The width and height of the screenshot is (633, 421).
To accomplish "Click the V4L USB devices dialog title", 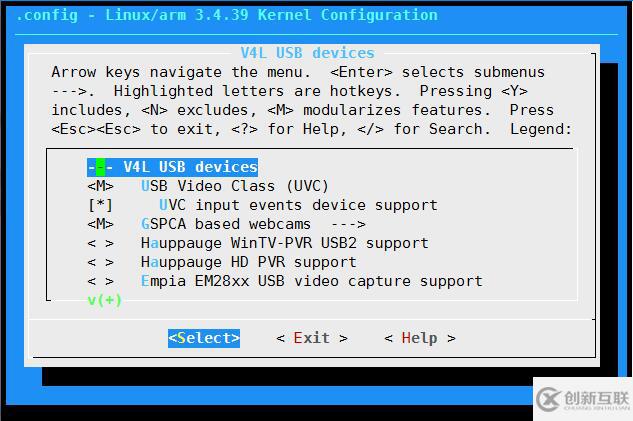I will click(308, 53).
